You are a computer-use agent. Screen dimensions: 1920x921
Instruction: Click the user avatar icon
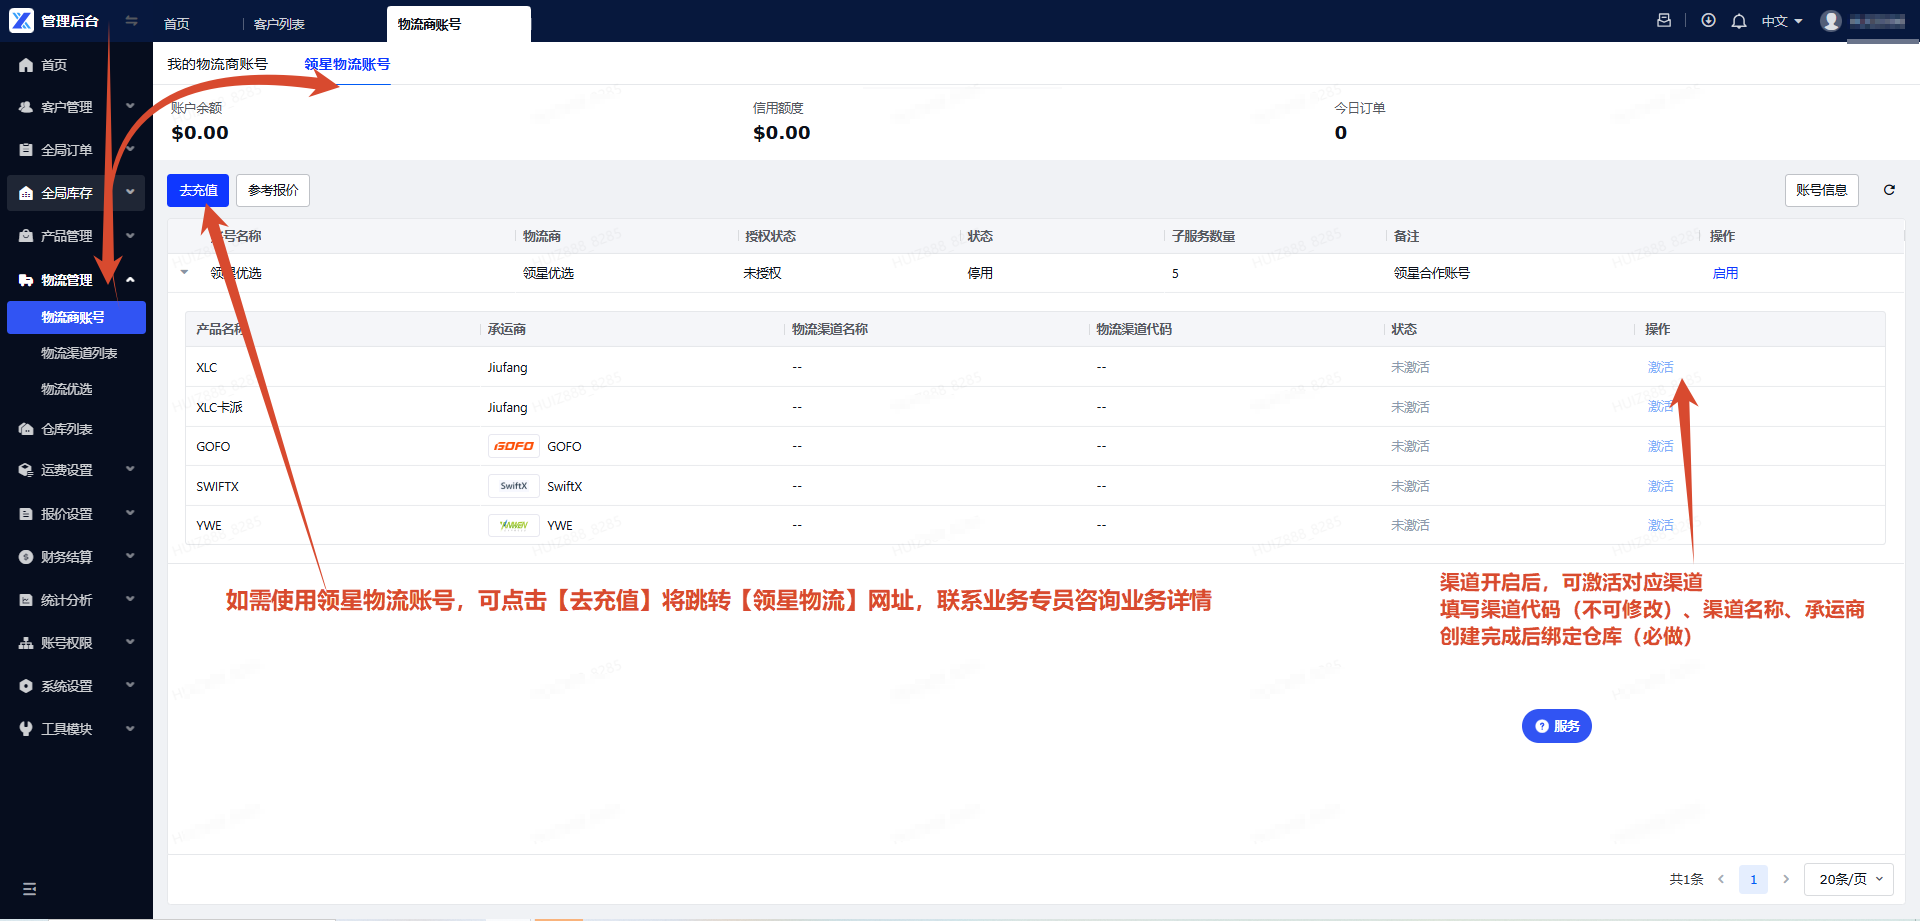tap(1831, 21)
